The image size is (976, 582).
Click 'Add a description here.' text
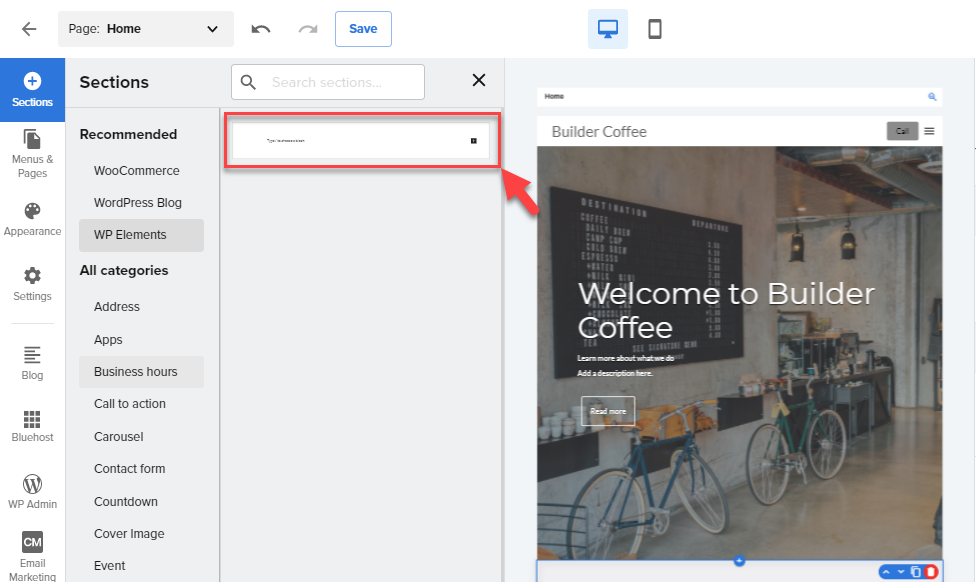[x=615, y=373]
